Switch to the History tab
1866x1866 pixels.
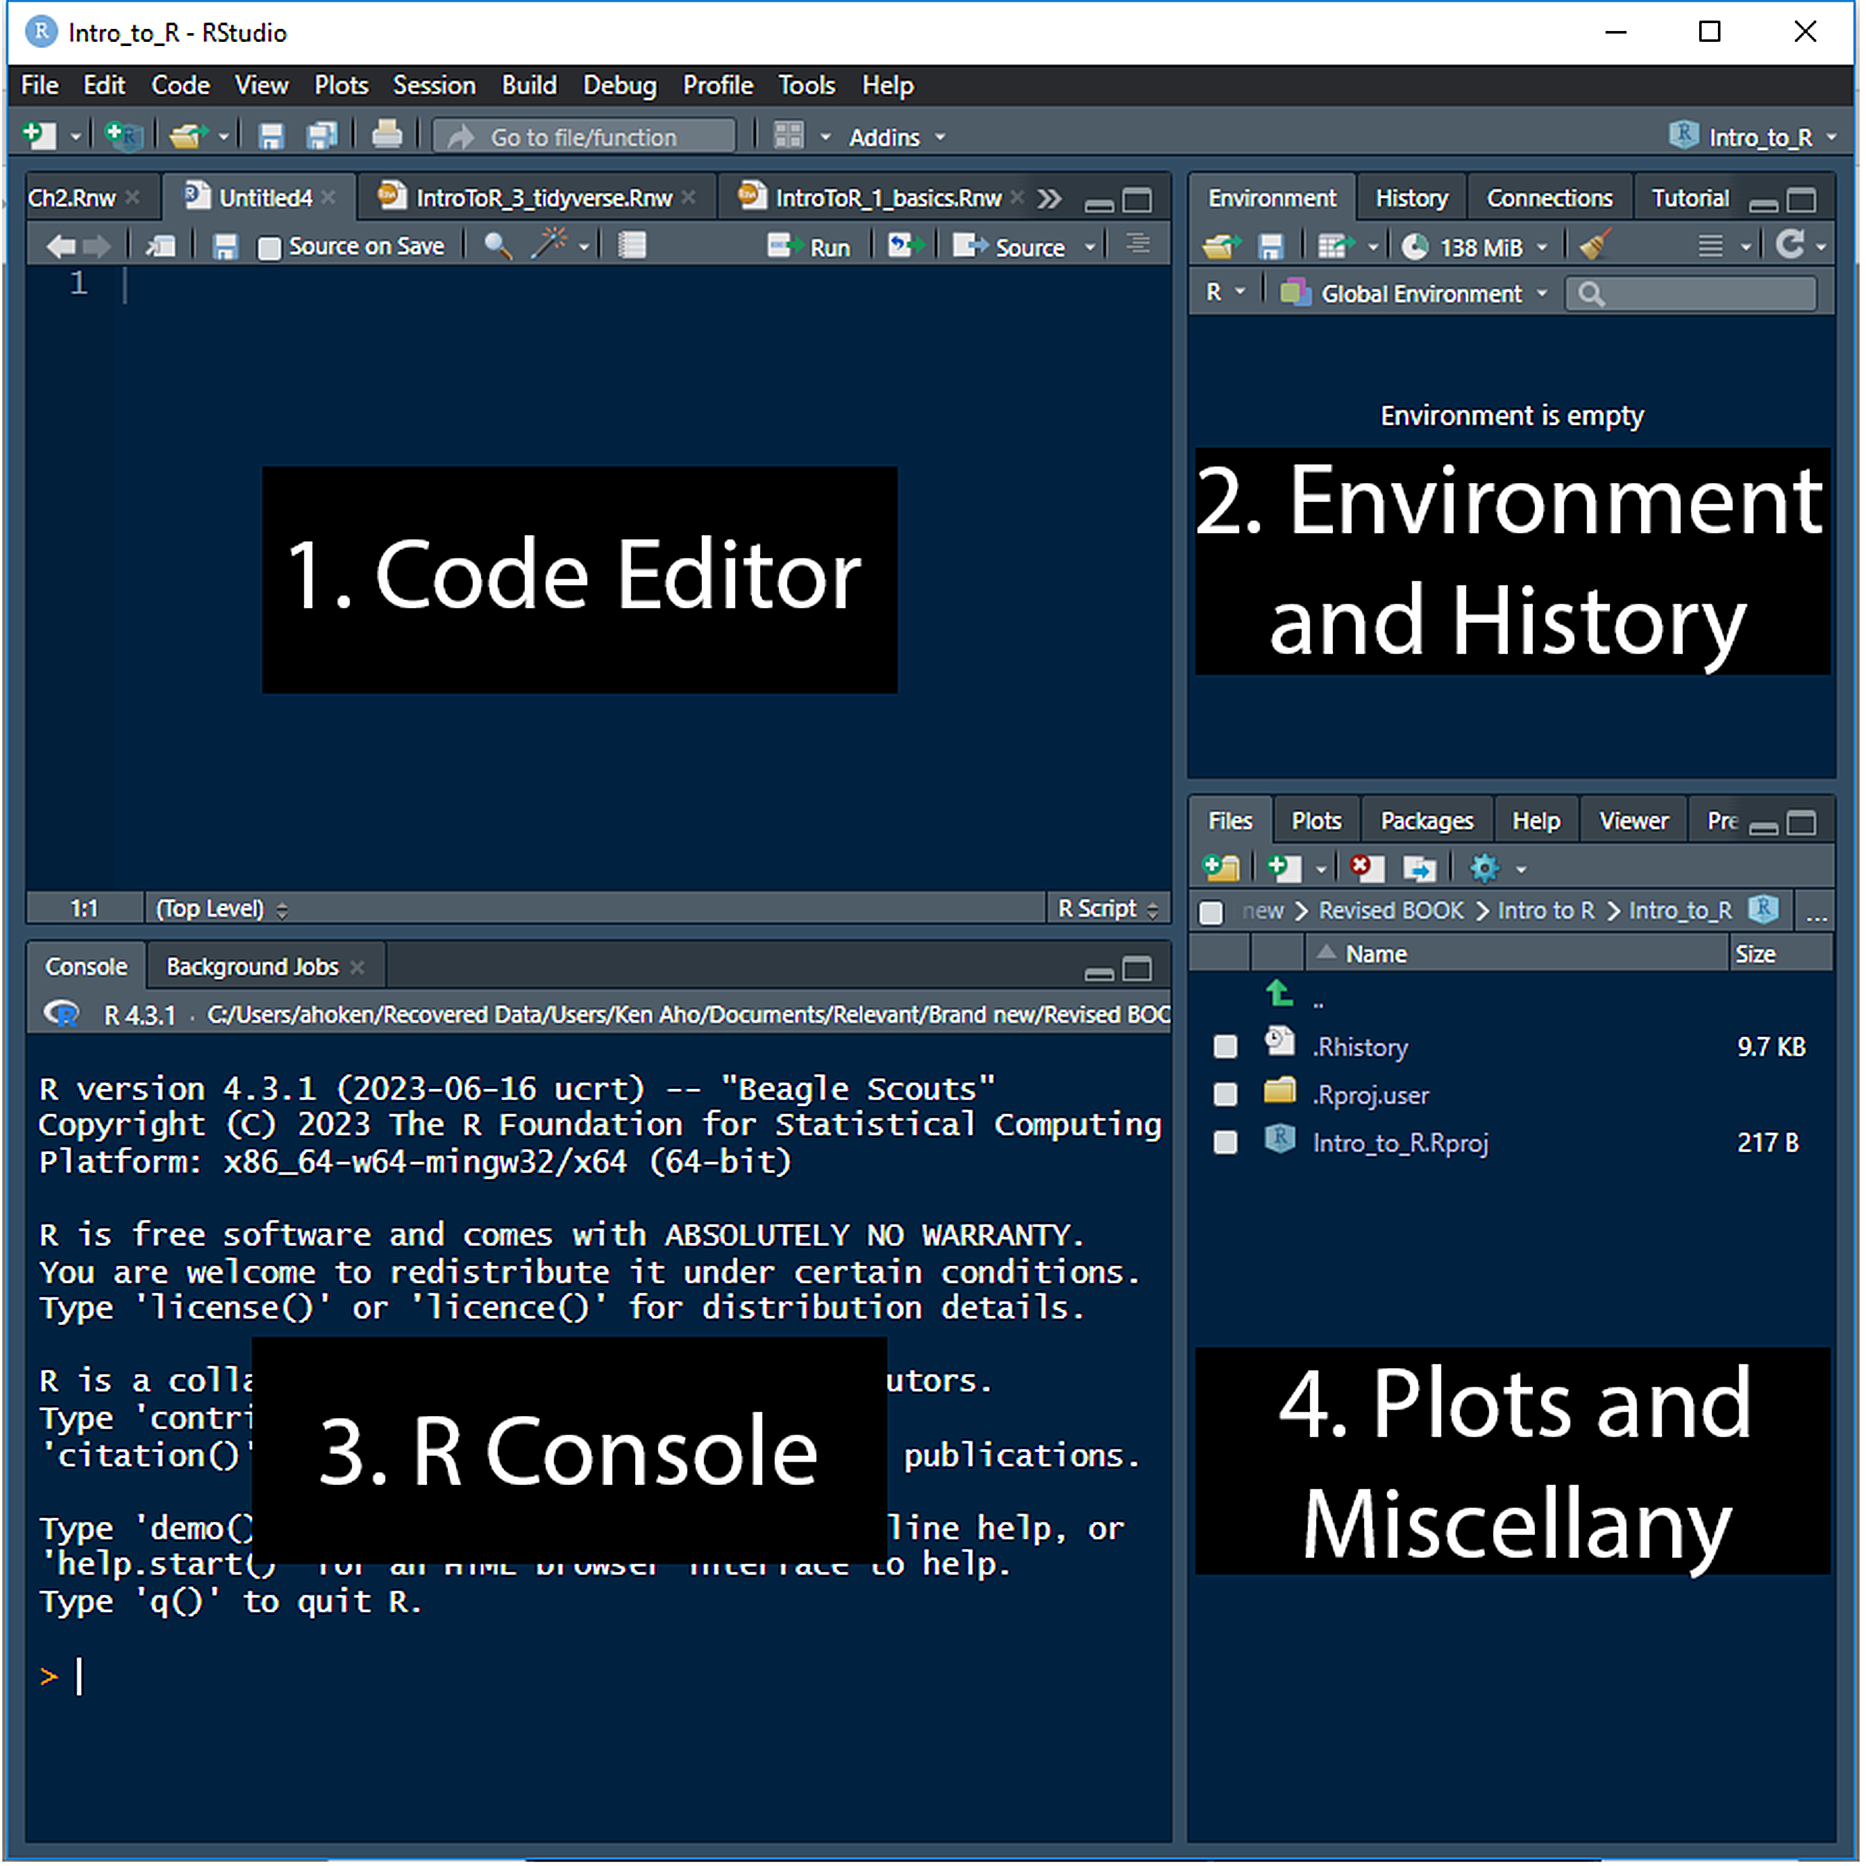(x=1411, y=198)
